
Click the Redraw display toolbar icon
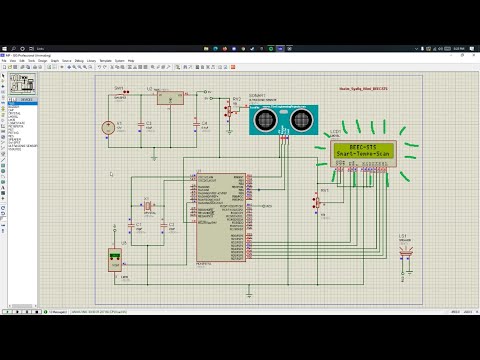pyautogui.click(x=49, y=67)
